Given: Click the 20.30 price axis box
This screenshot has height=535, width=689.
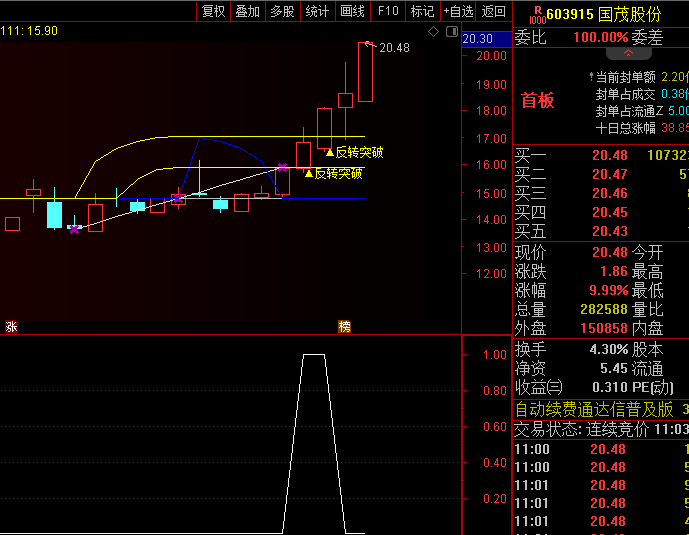Looking at the screenshot, I should [487, 39].
